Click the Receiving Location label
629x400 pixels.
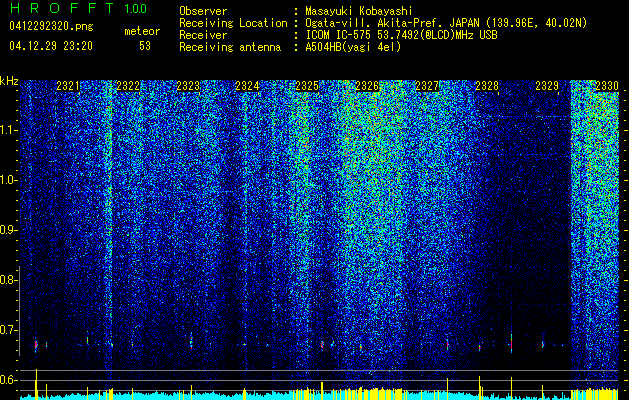click(233, 23)
